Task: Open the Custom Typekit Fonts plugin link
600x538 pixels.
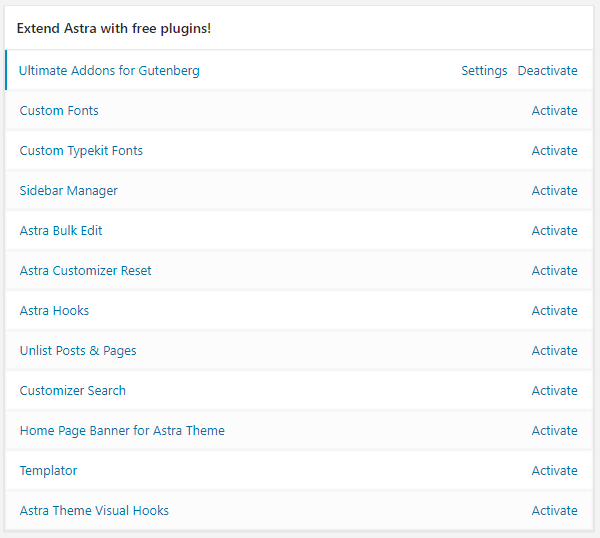Action: point(81,151)
